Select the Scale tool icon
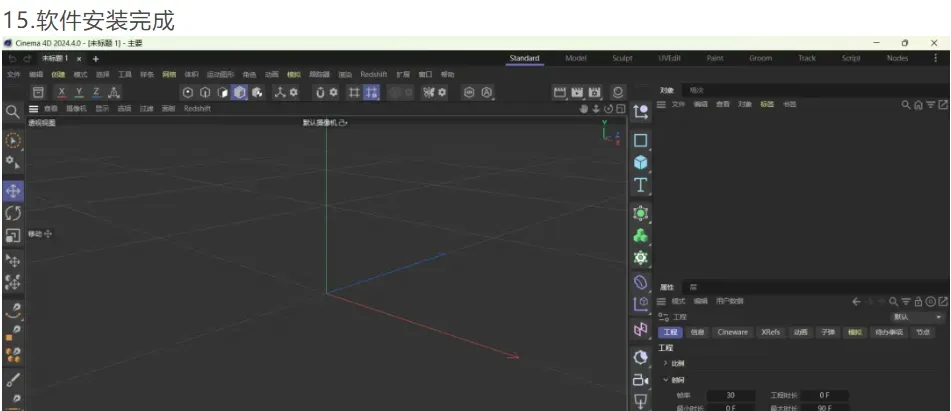Screen dimensions: 951x411 (13, 235)
